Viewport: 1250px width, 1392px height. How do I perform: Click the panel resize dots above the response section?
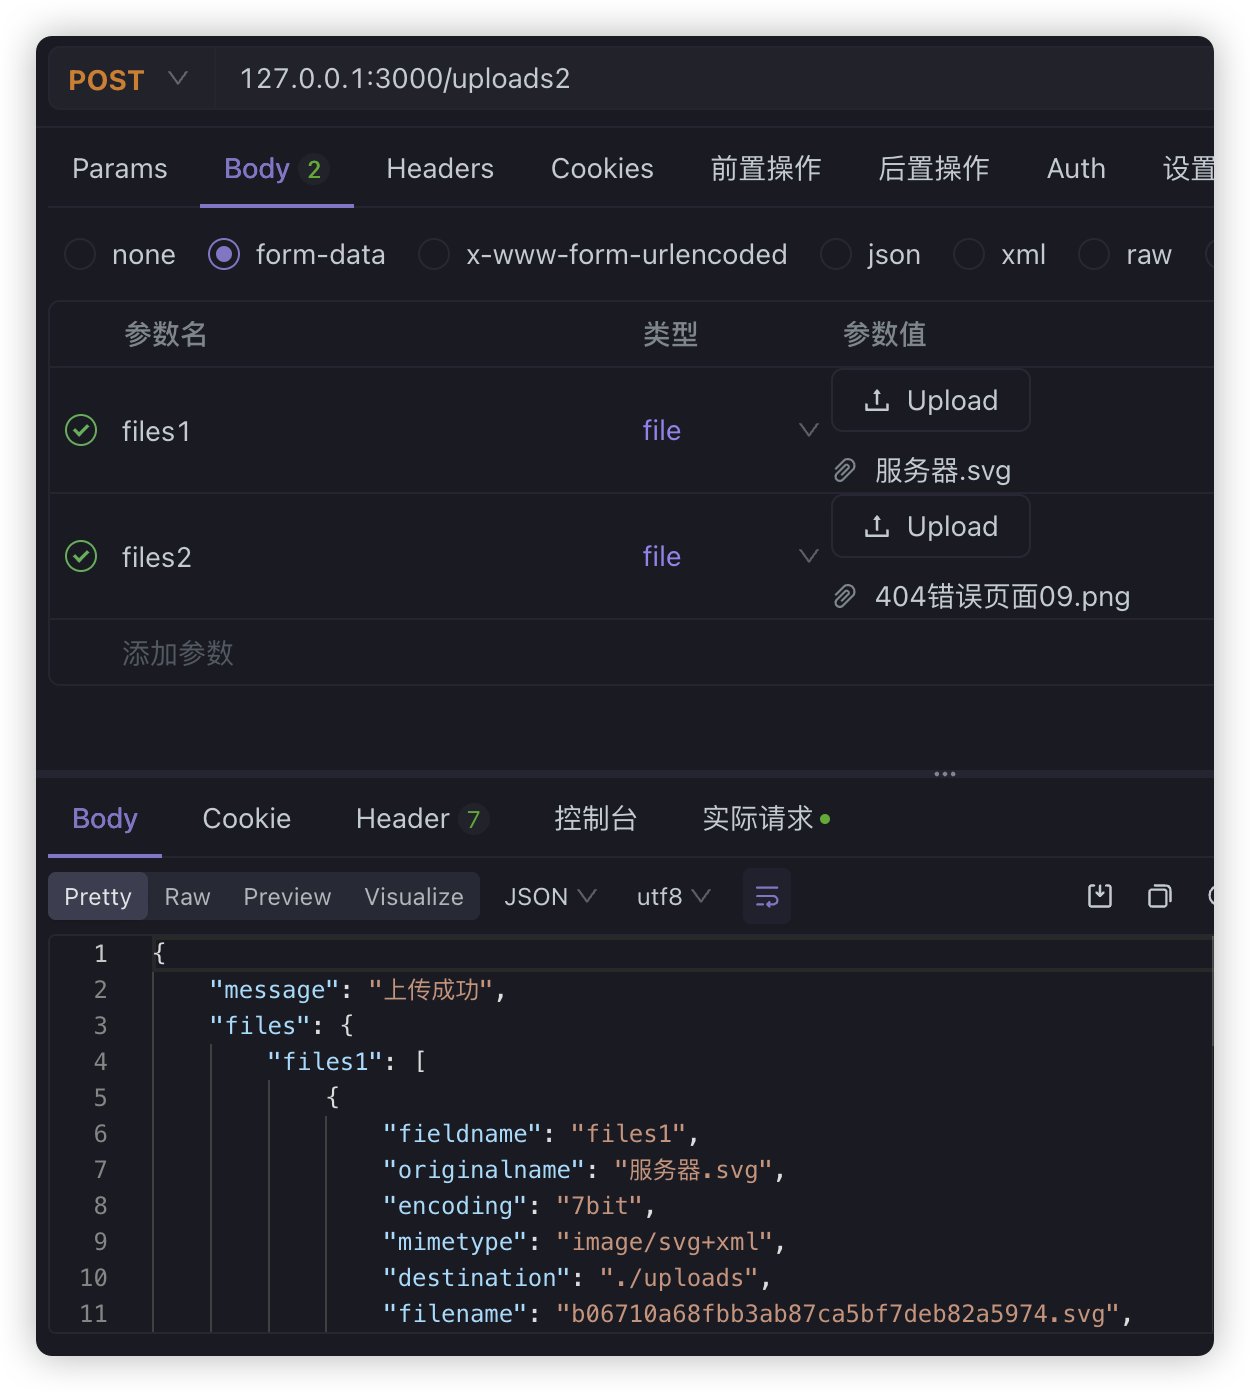[944, 773]
